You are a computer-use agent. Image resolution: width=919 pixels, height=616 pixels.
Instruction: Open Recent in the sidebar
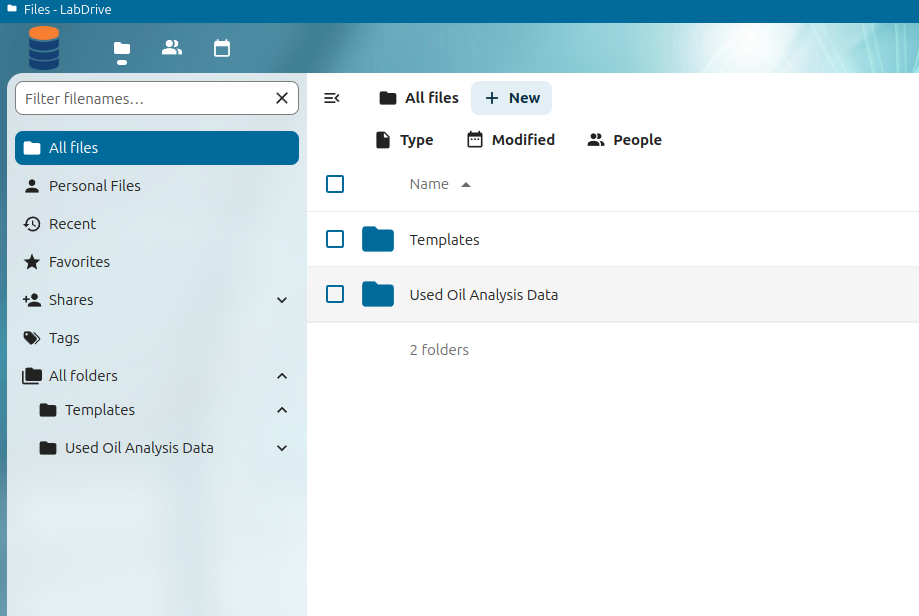[157, 224]
